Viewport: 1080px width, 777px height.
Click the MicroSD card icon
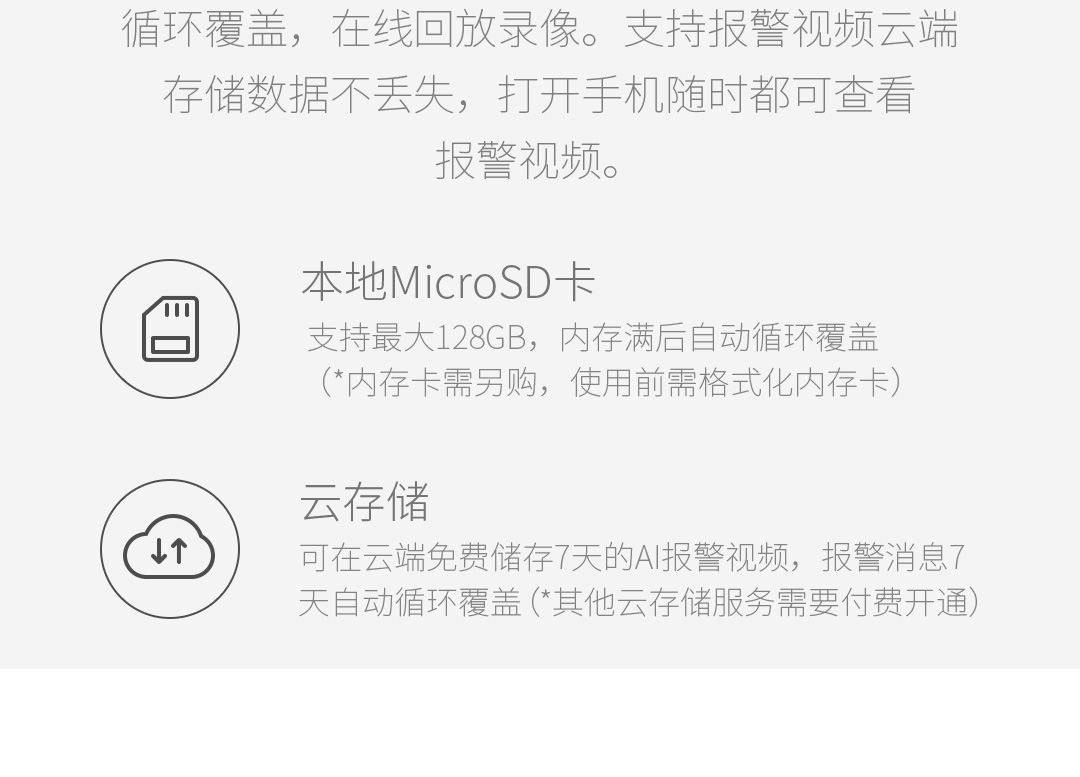pyautogui.click(x=170, y=329)
